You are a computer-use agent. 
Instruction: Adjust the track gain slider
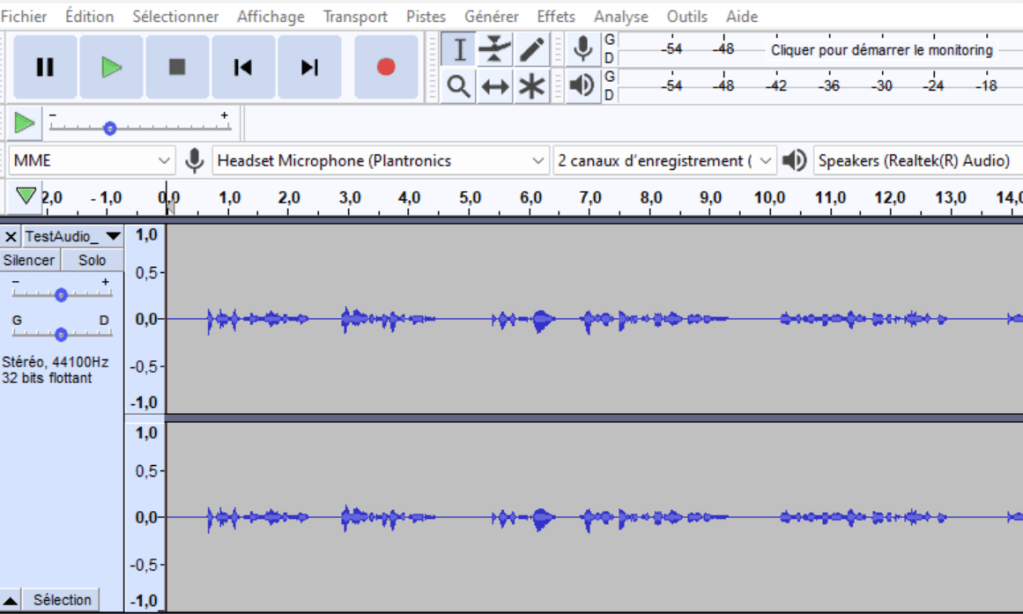click(60, 293)
